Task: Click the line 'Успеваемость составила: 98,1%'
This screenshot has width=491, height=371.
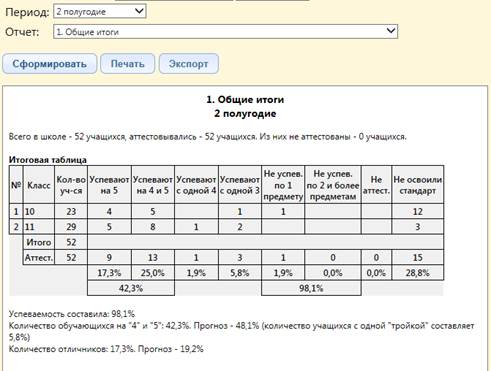Action: tap(72, 314)
